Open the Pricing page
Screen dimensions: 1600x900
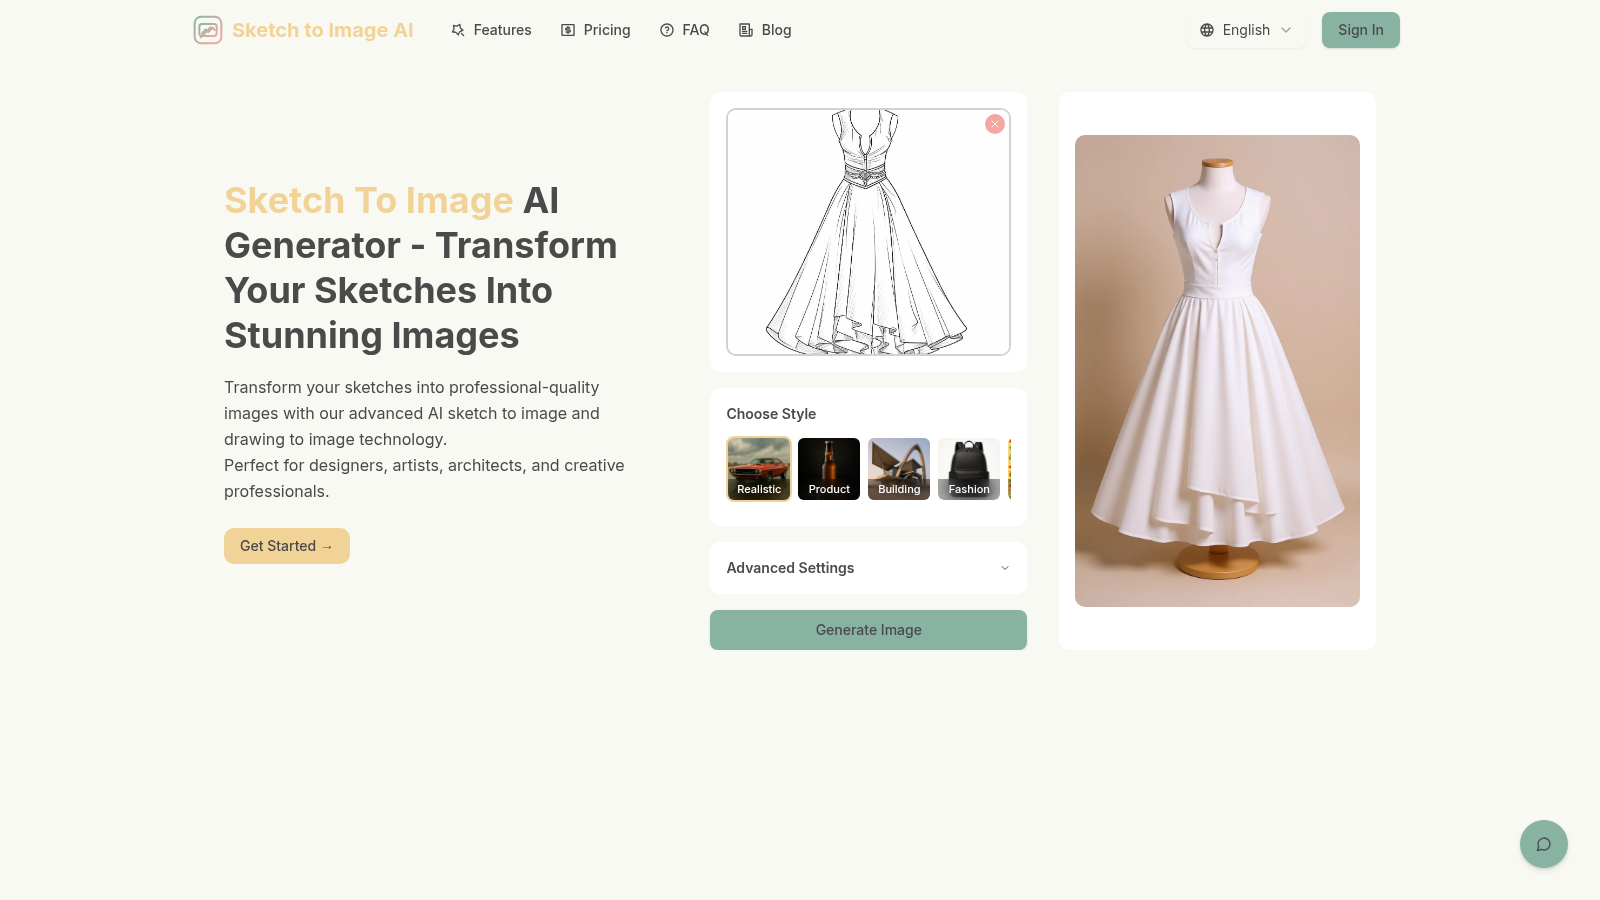coord(606,30)
